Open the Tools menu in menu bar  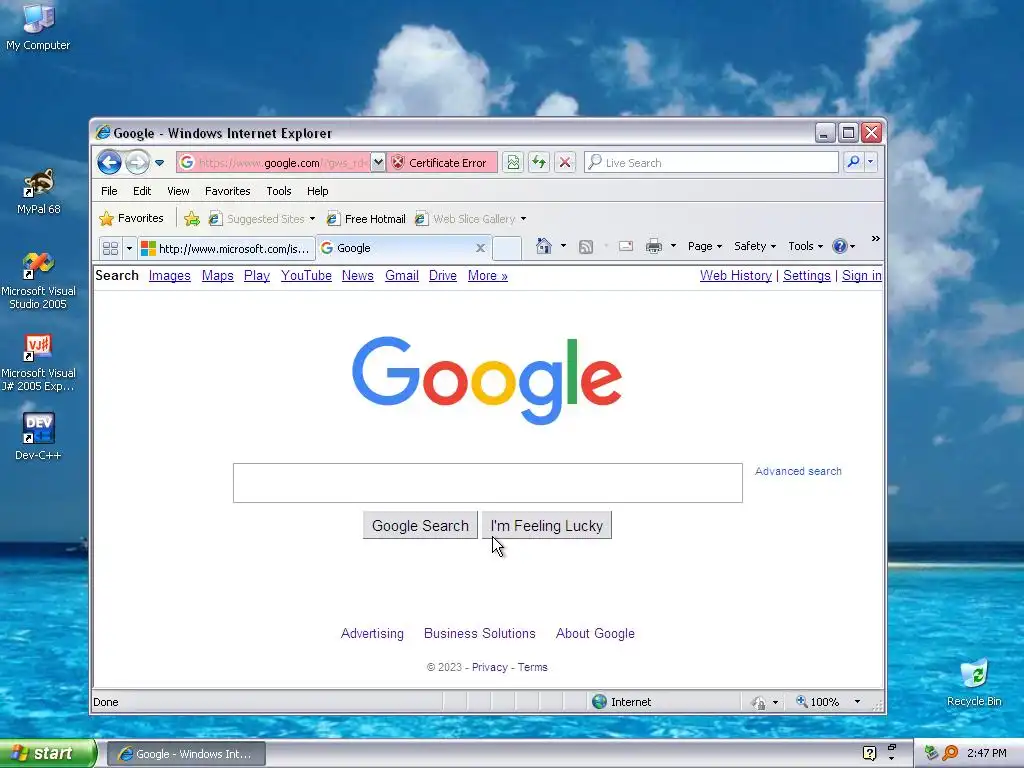click(x=278, y=191)
